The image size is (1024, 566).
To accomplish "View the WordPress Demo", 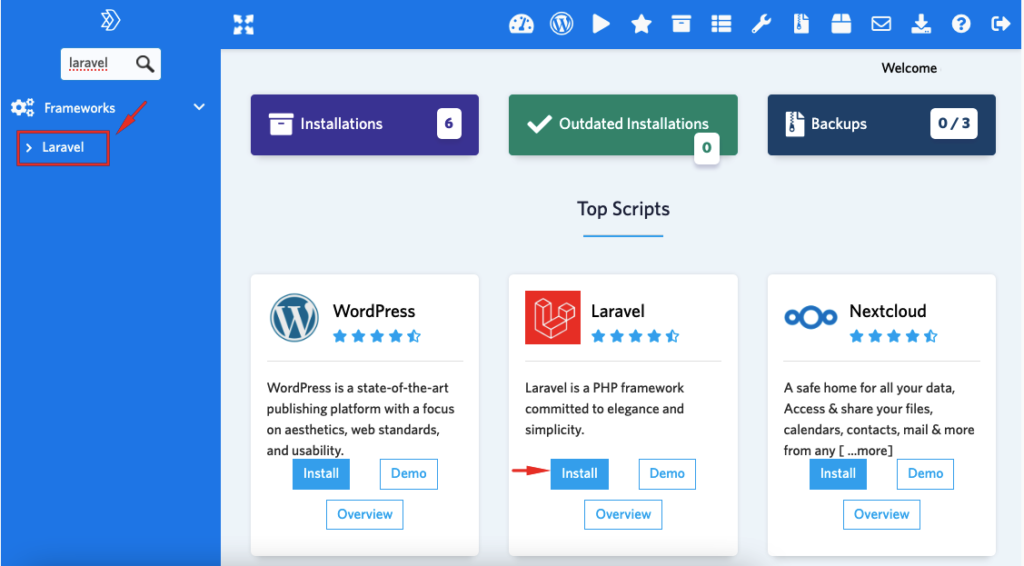I will [409, 474].
